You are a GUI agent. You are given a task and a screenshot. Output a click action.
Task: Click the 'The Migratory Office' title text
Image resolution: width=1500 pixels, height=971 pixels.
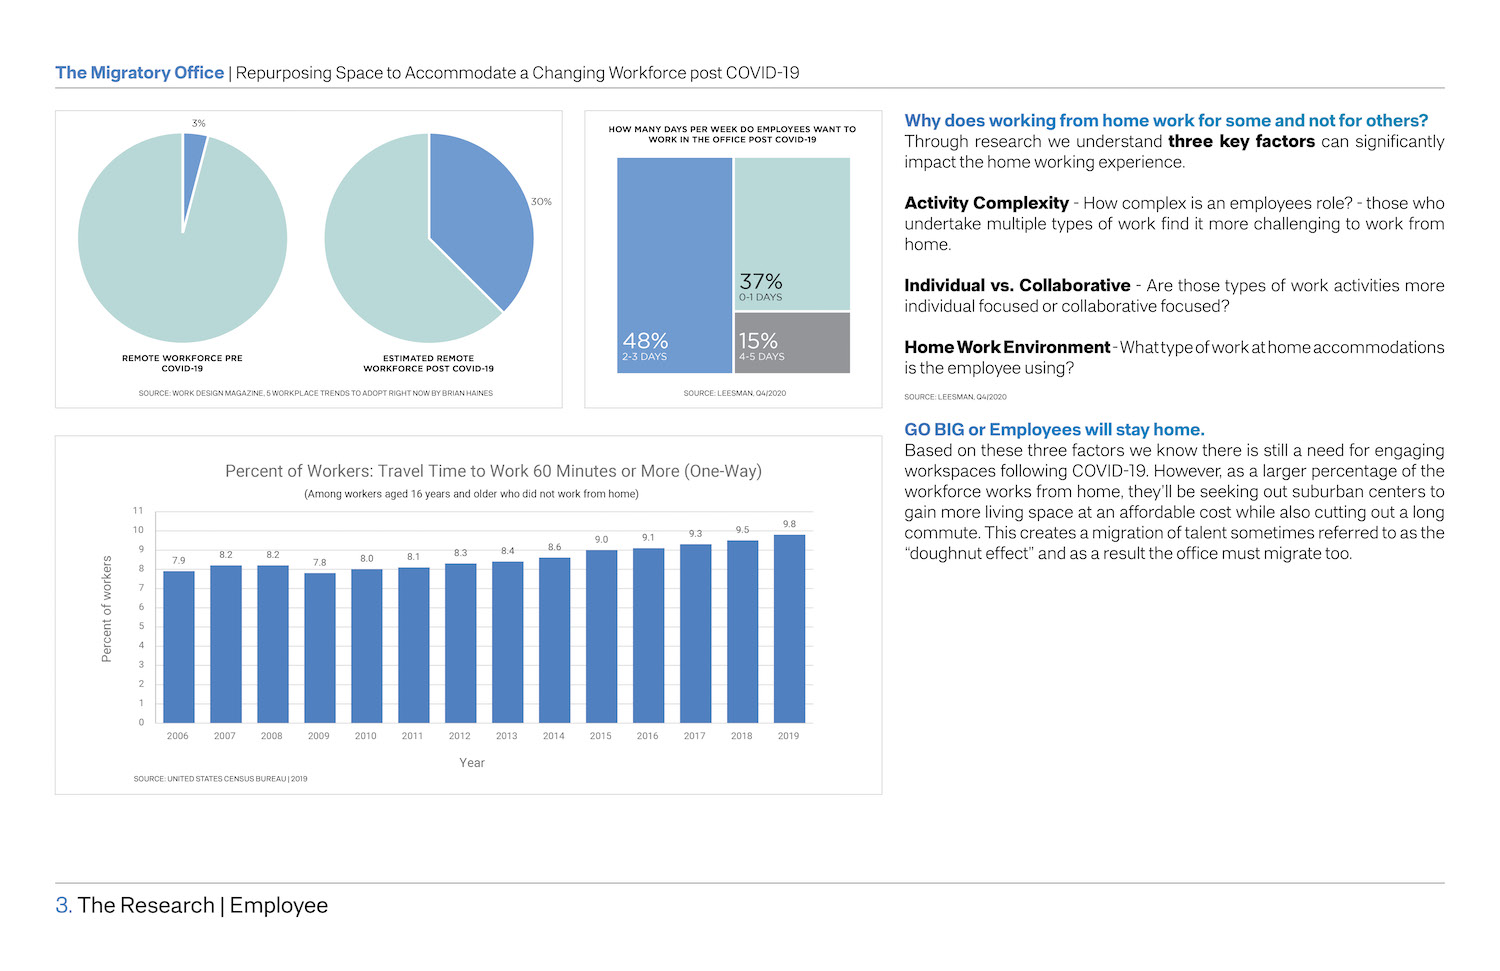point(140,73)
